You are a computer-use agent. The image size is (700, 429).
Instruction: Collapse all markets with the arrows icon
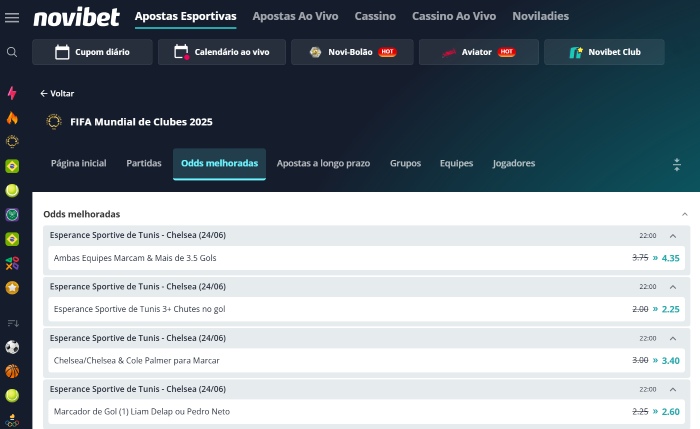tap(677, 165)
